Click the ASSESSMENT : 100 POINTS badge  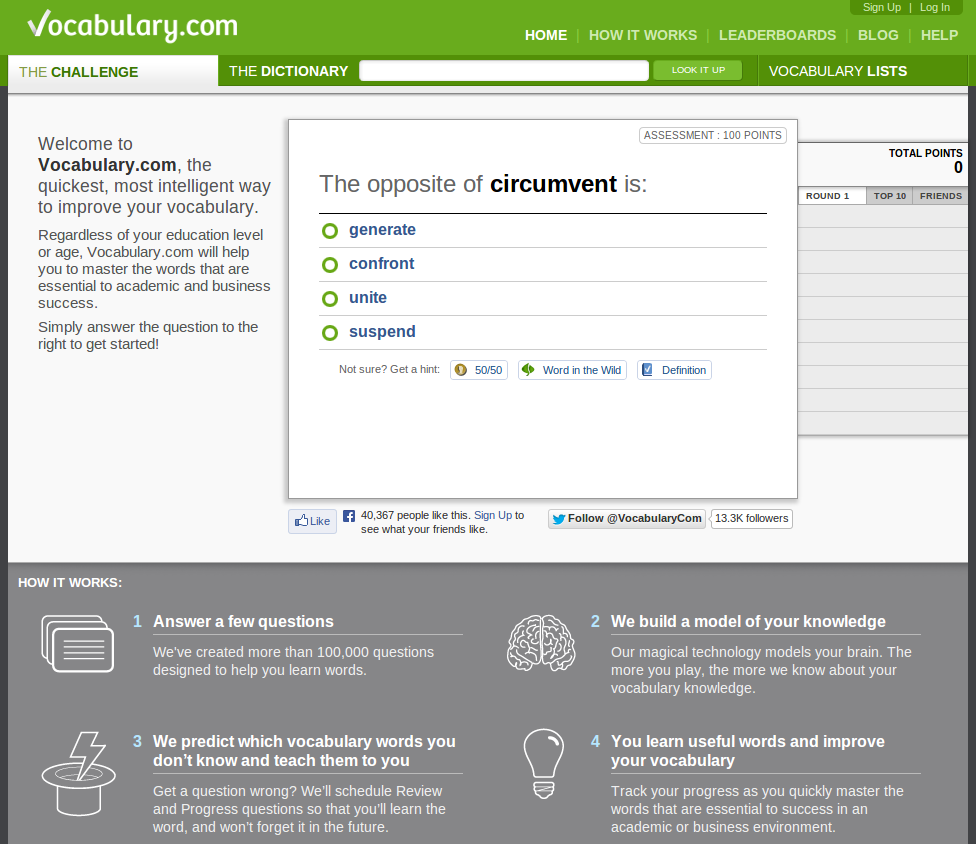click(x=713, y=136)
